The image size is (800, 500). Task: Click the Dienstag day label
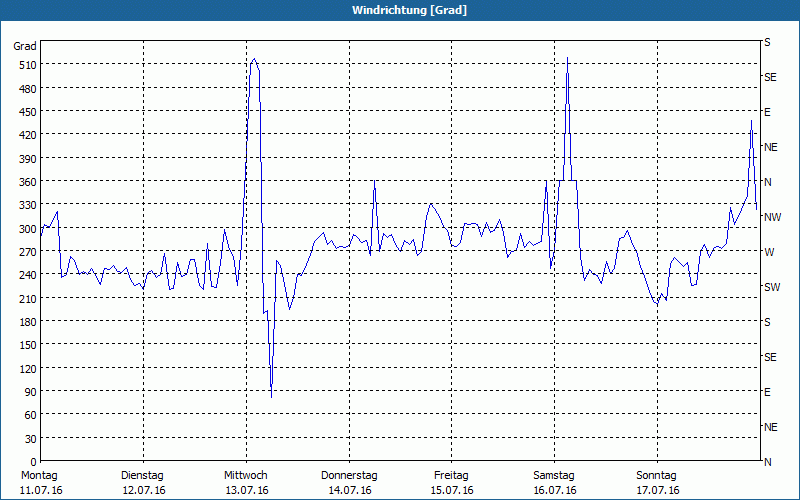(142, 476)
